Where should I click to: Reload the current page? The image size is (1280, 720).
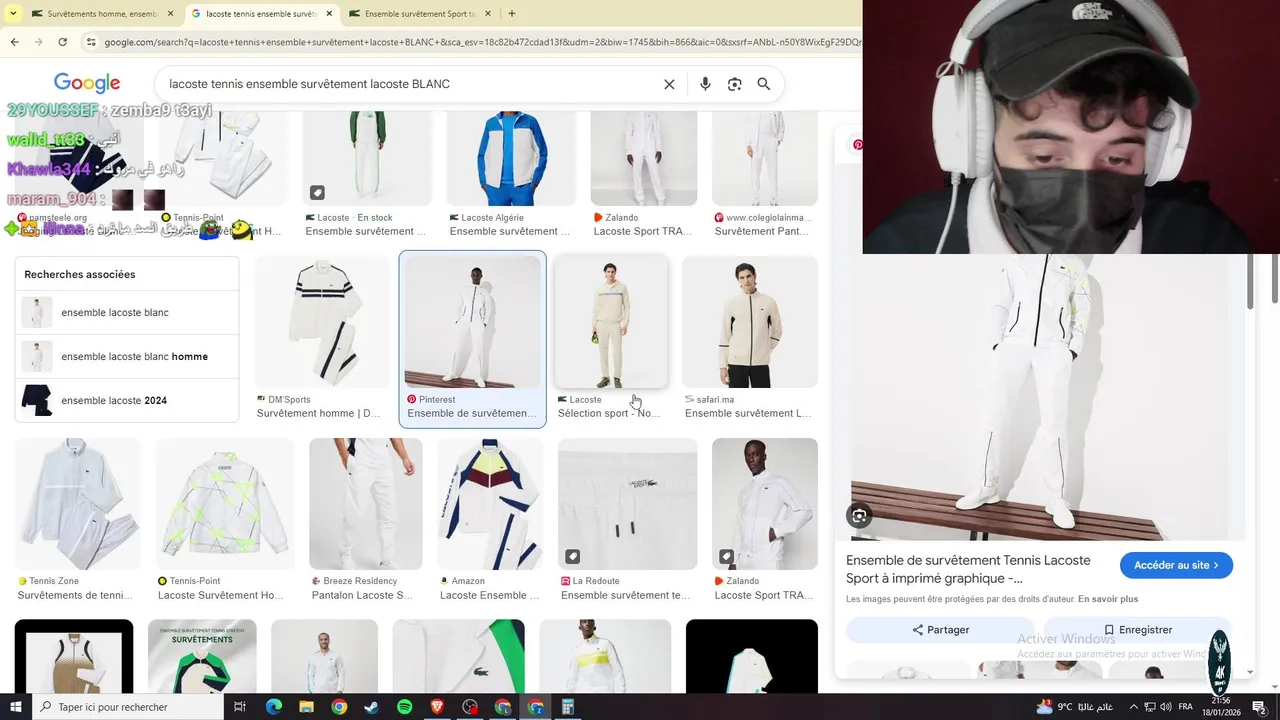point(62,42)
